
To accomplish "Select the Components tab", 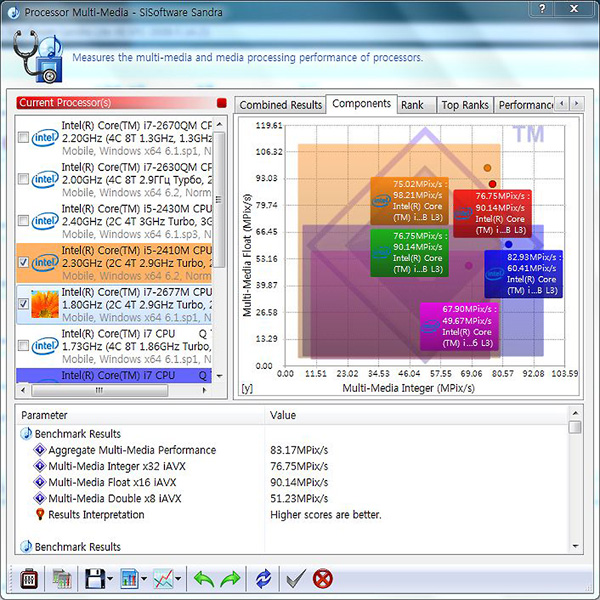I will pyautogui.click(x=361, y=104).
